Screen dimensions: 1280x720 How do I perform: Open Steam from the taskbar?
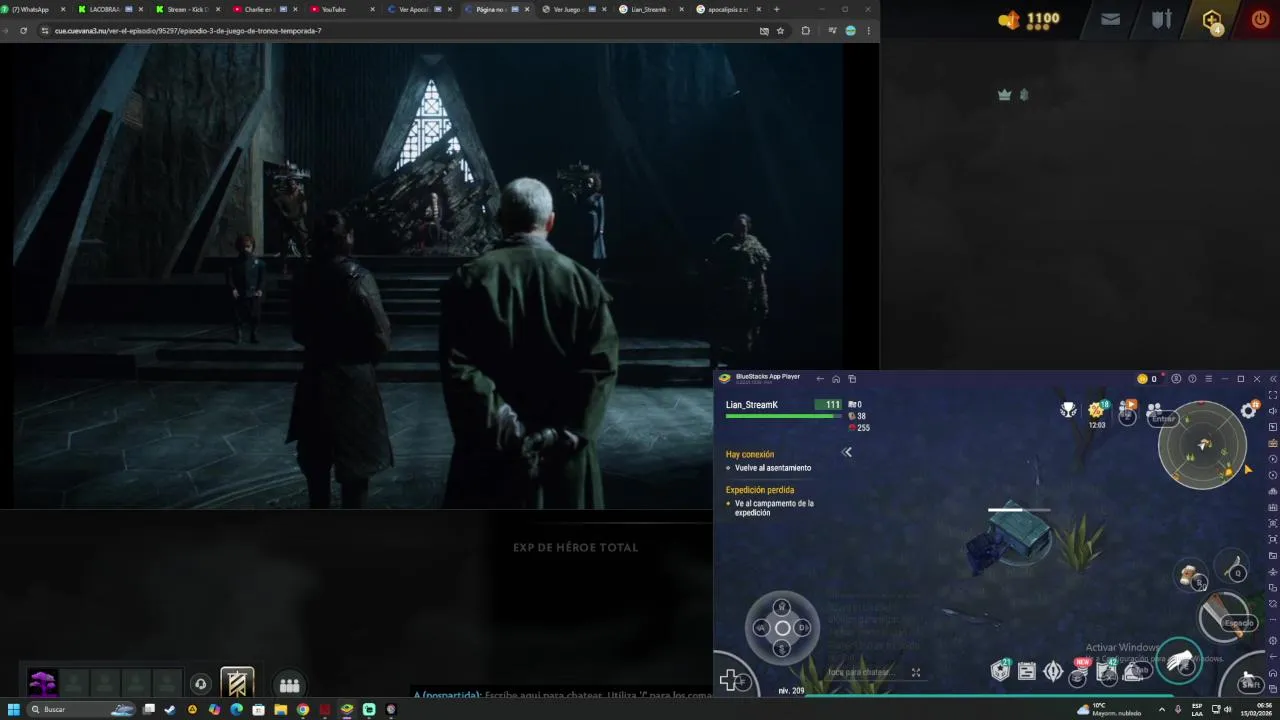[x=170, y=710]
